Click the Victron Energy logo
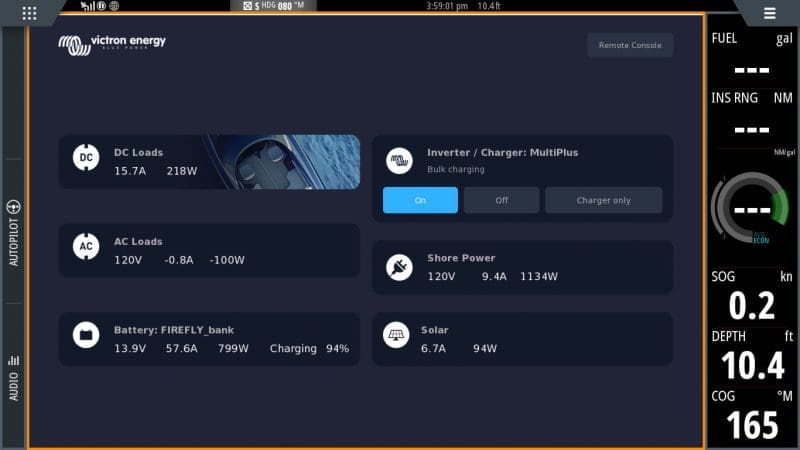This screenshot has width=800, height=450. point(112,45)
